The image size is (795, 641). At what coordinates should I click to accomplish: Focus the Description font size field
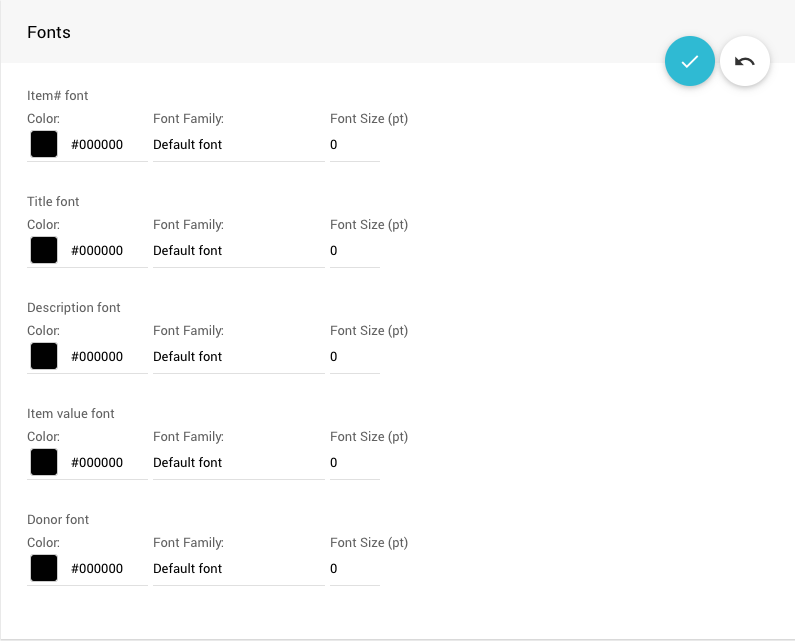(x=354, y=357)
